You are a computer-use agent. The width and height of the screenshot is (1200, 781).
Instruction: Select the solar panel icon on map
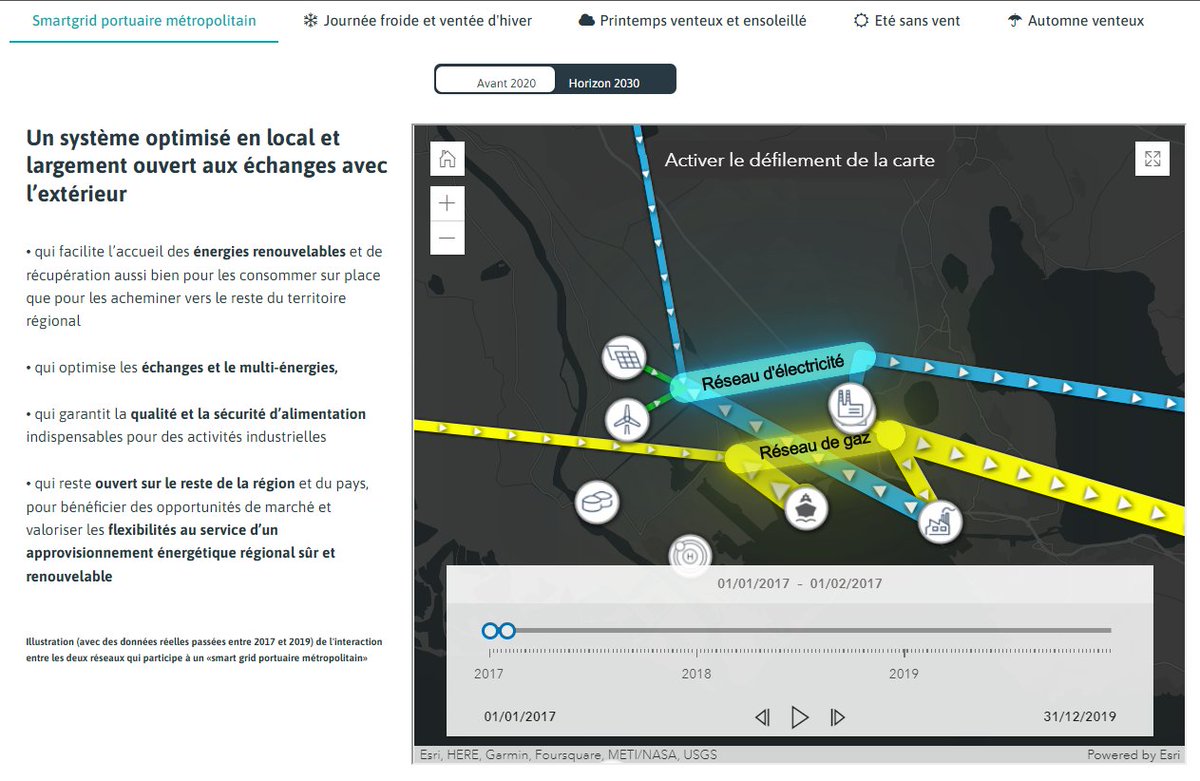click(x=626, y=359)
